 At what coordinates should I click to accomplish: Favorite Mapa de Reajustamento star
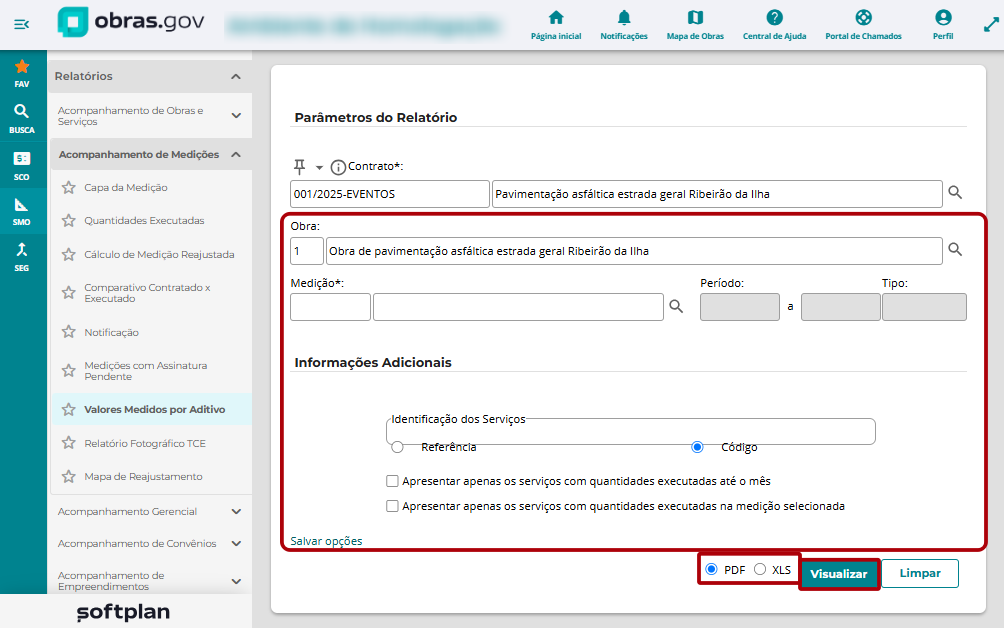[x=69, y=477]
